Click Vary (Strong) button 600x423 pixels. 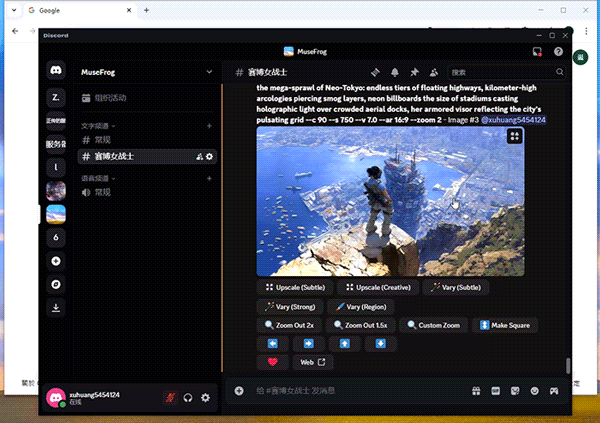pyautogui.click(x=290, y=307)
